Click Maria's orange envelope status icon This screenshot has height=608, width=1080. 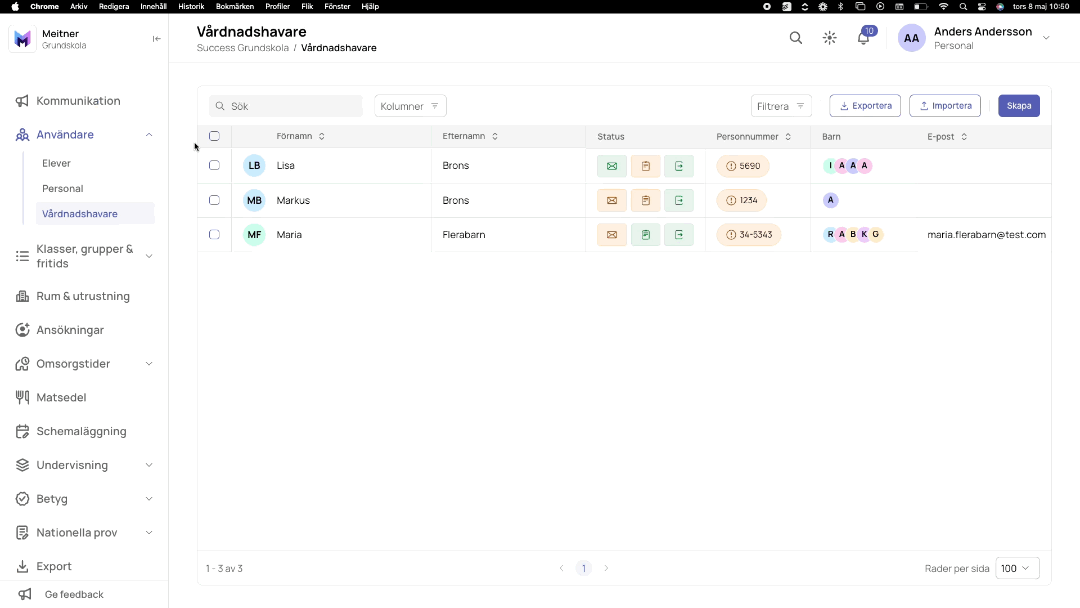(612, 235)
